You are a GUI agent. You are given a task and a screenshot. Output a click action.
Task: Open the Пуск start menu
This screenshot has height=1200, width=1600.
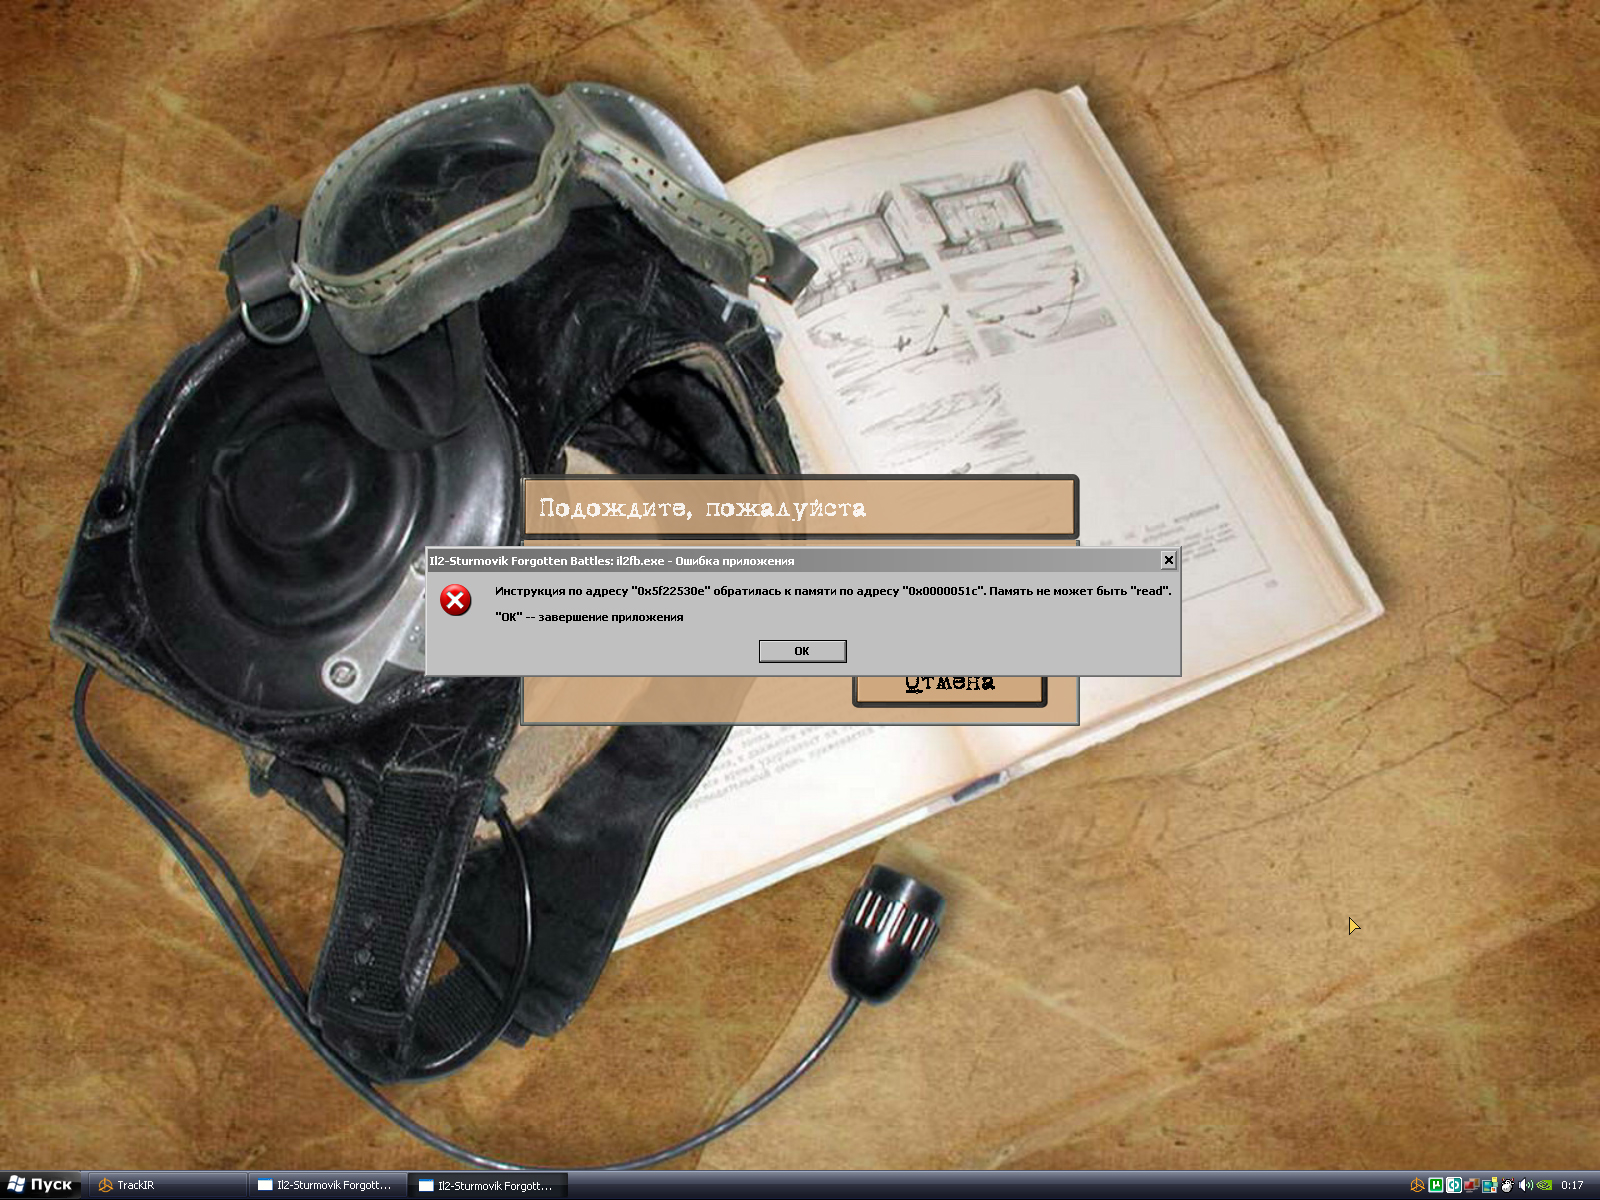point(40,1185)
